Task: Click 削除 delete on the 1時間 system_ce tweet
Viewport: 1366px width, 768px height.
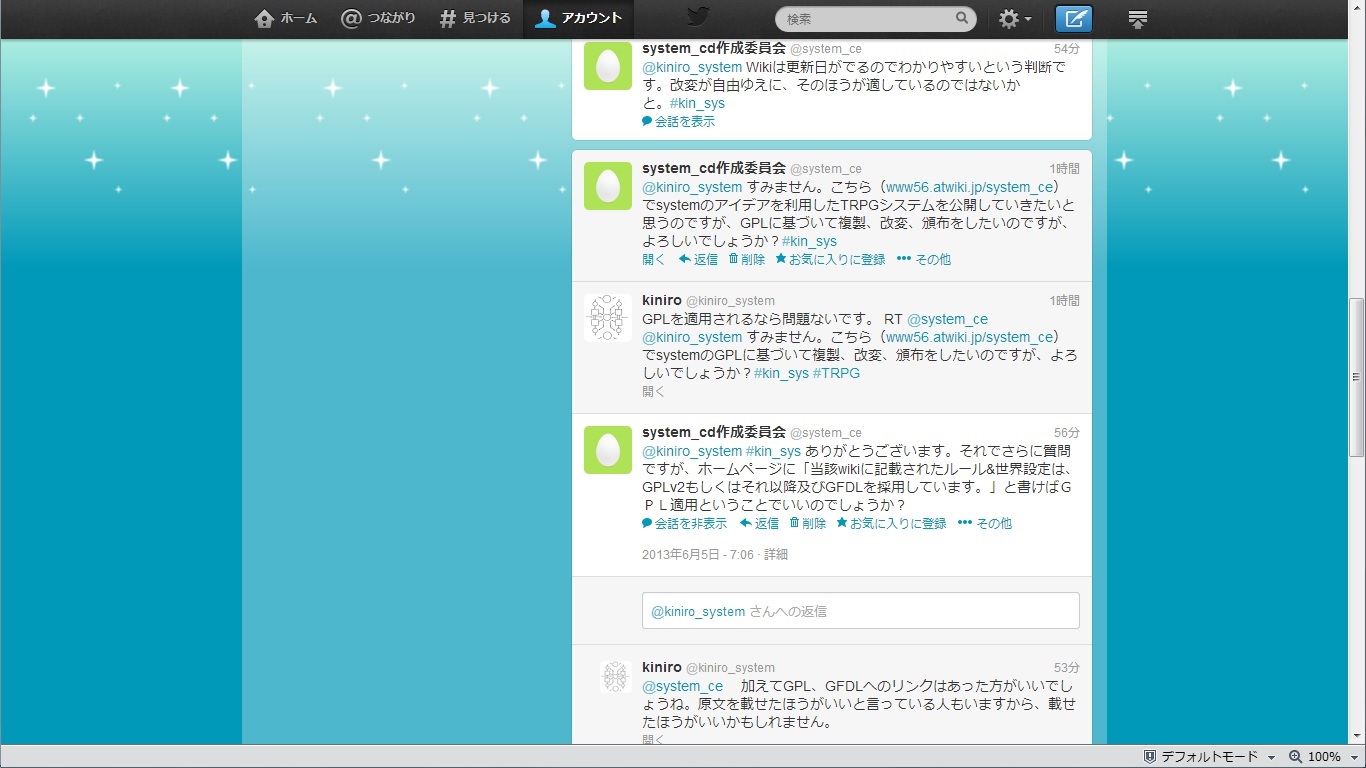Action: click(x=746, y=259)
